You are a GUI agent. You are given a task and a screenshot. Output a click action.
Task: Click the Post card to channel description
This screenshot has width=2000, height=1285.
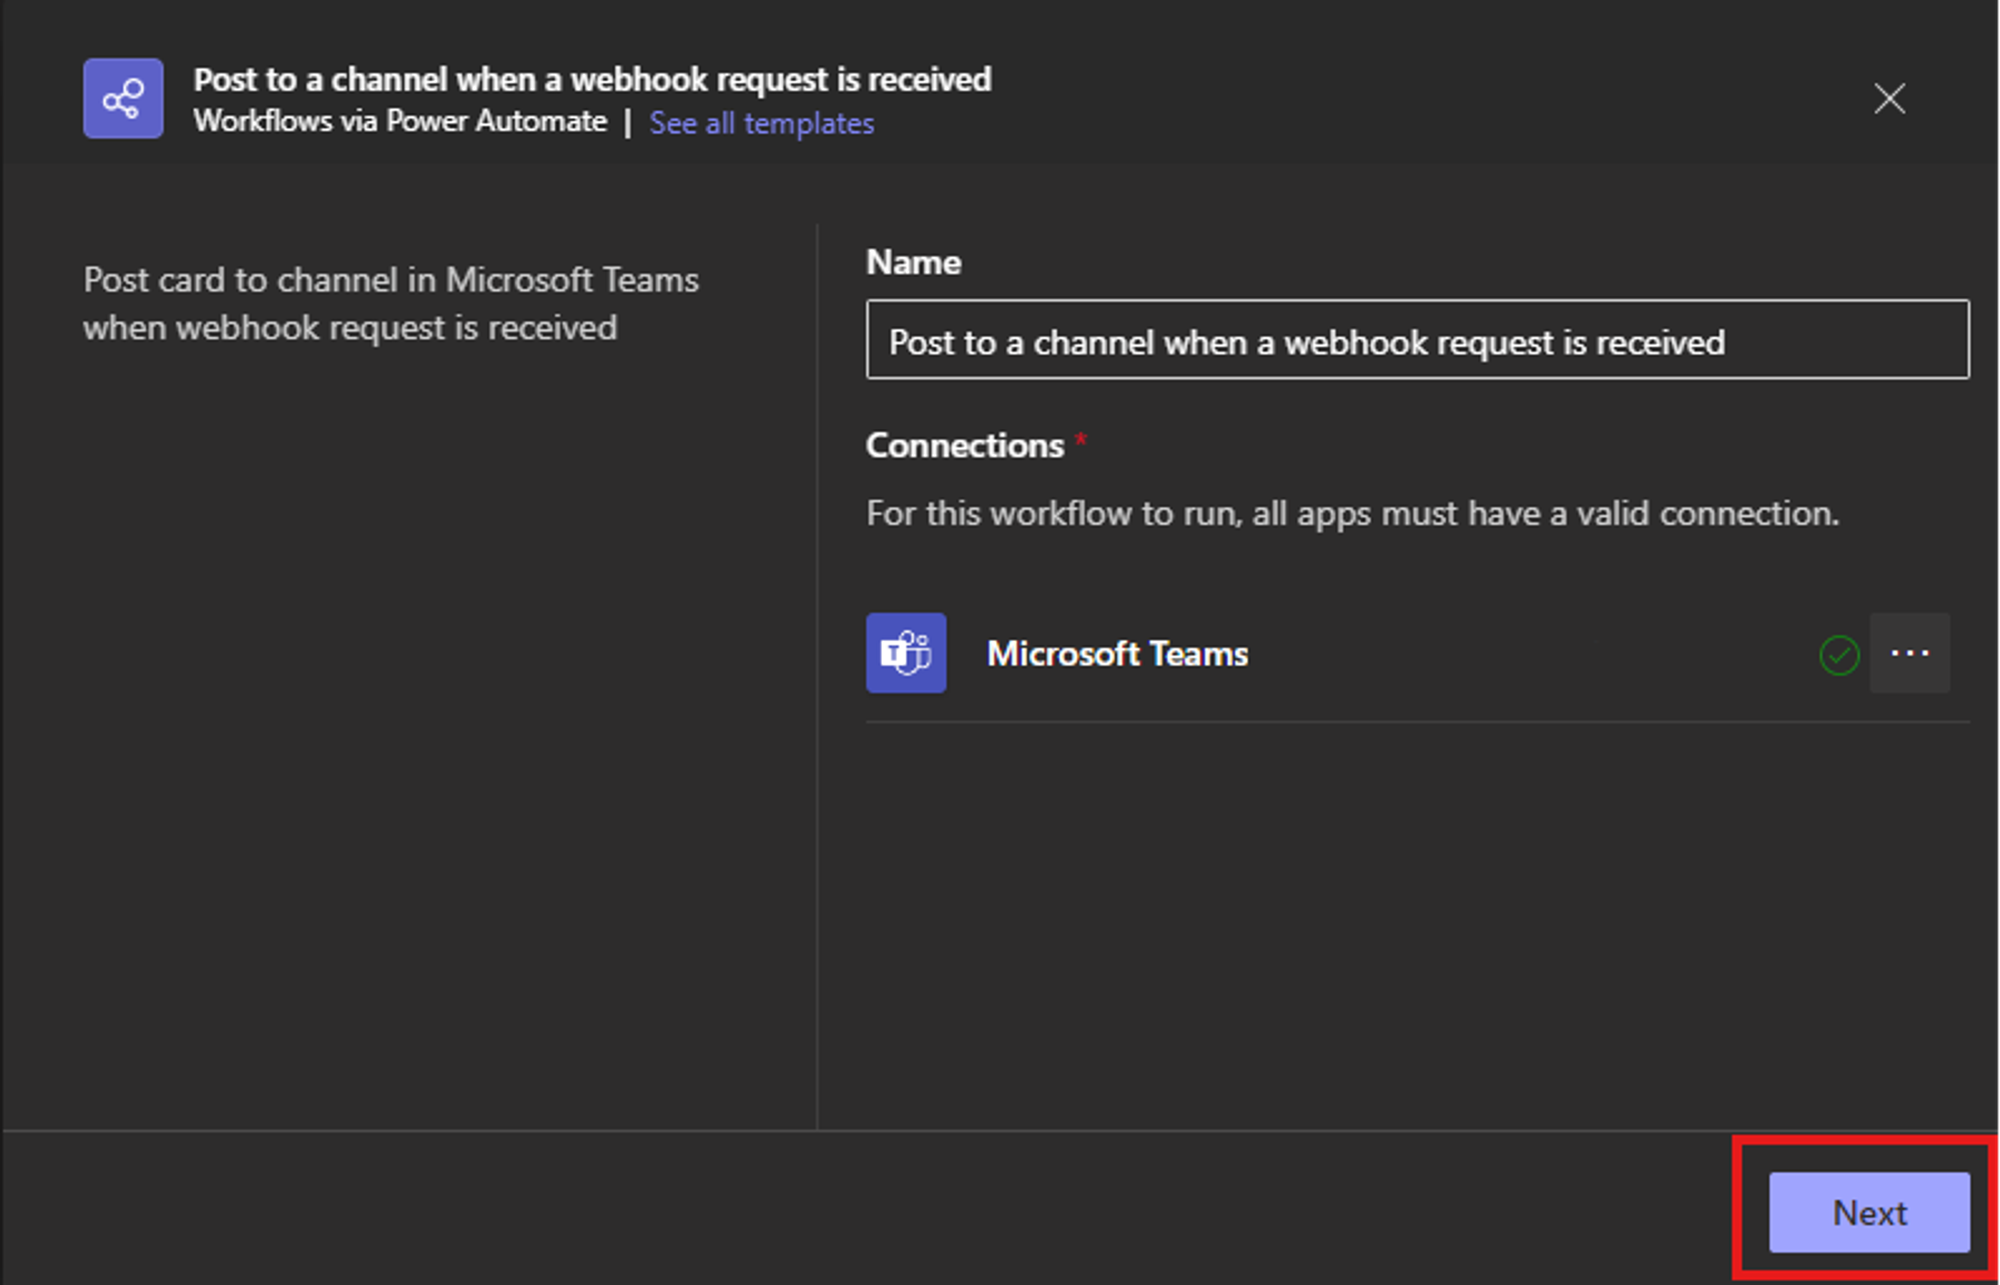click(390, 280)
